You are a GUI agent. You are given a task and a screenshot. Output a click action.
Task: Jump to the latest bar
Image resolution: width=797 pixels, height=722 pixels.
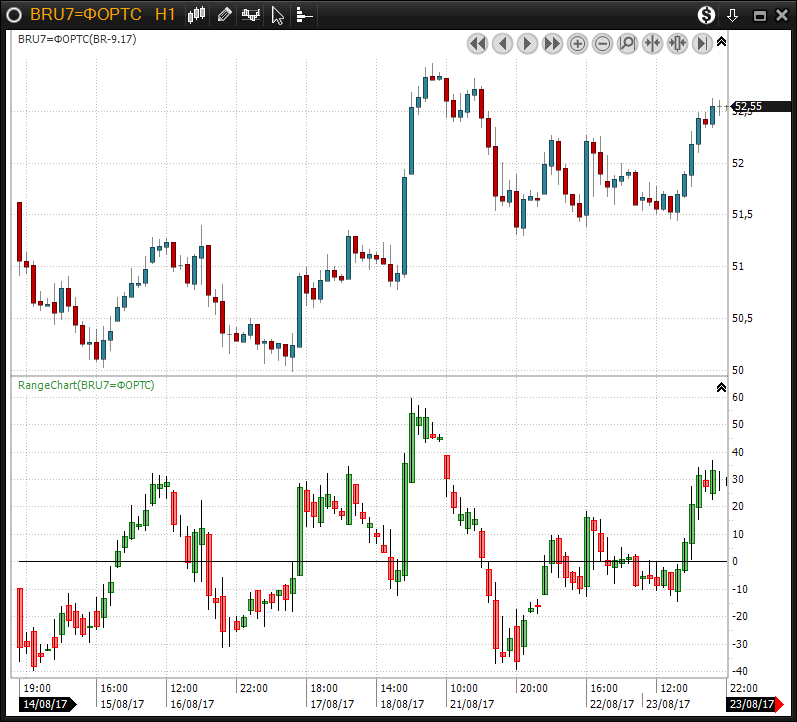click(702, 43)
